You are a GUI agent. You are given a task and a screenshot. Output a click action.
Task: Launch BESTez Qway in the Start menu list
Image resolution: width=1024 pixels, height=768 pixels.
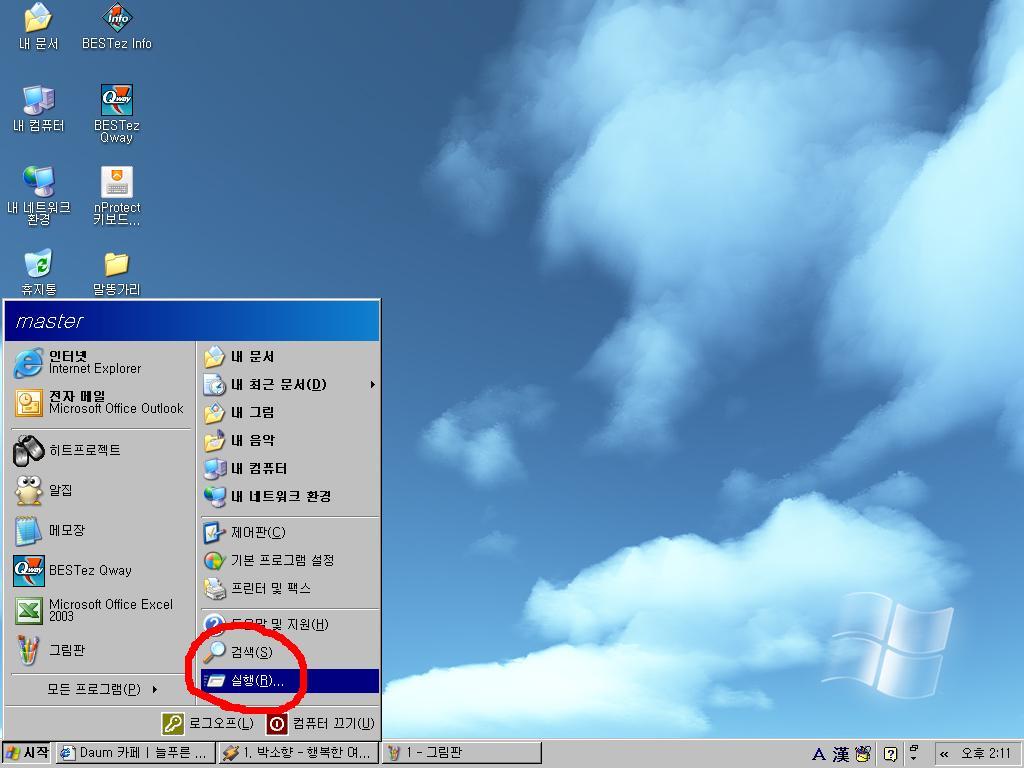(101, 570)
